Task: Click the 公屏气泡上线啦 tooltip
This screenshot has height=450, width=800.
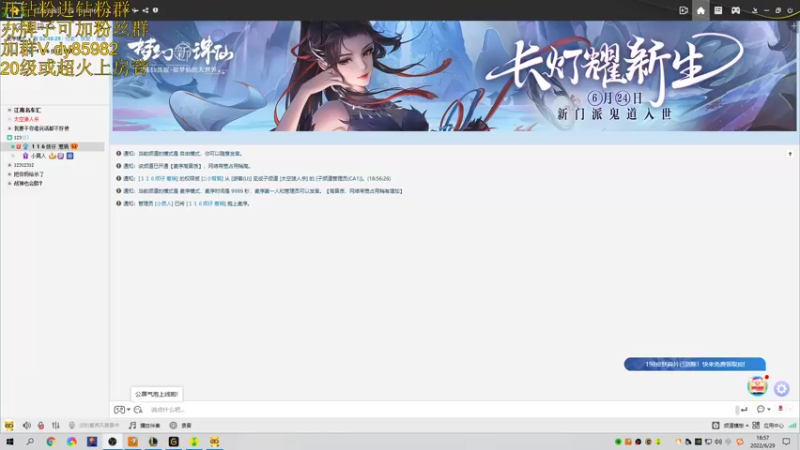Action: click(x=157, y=394)
